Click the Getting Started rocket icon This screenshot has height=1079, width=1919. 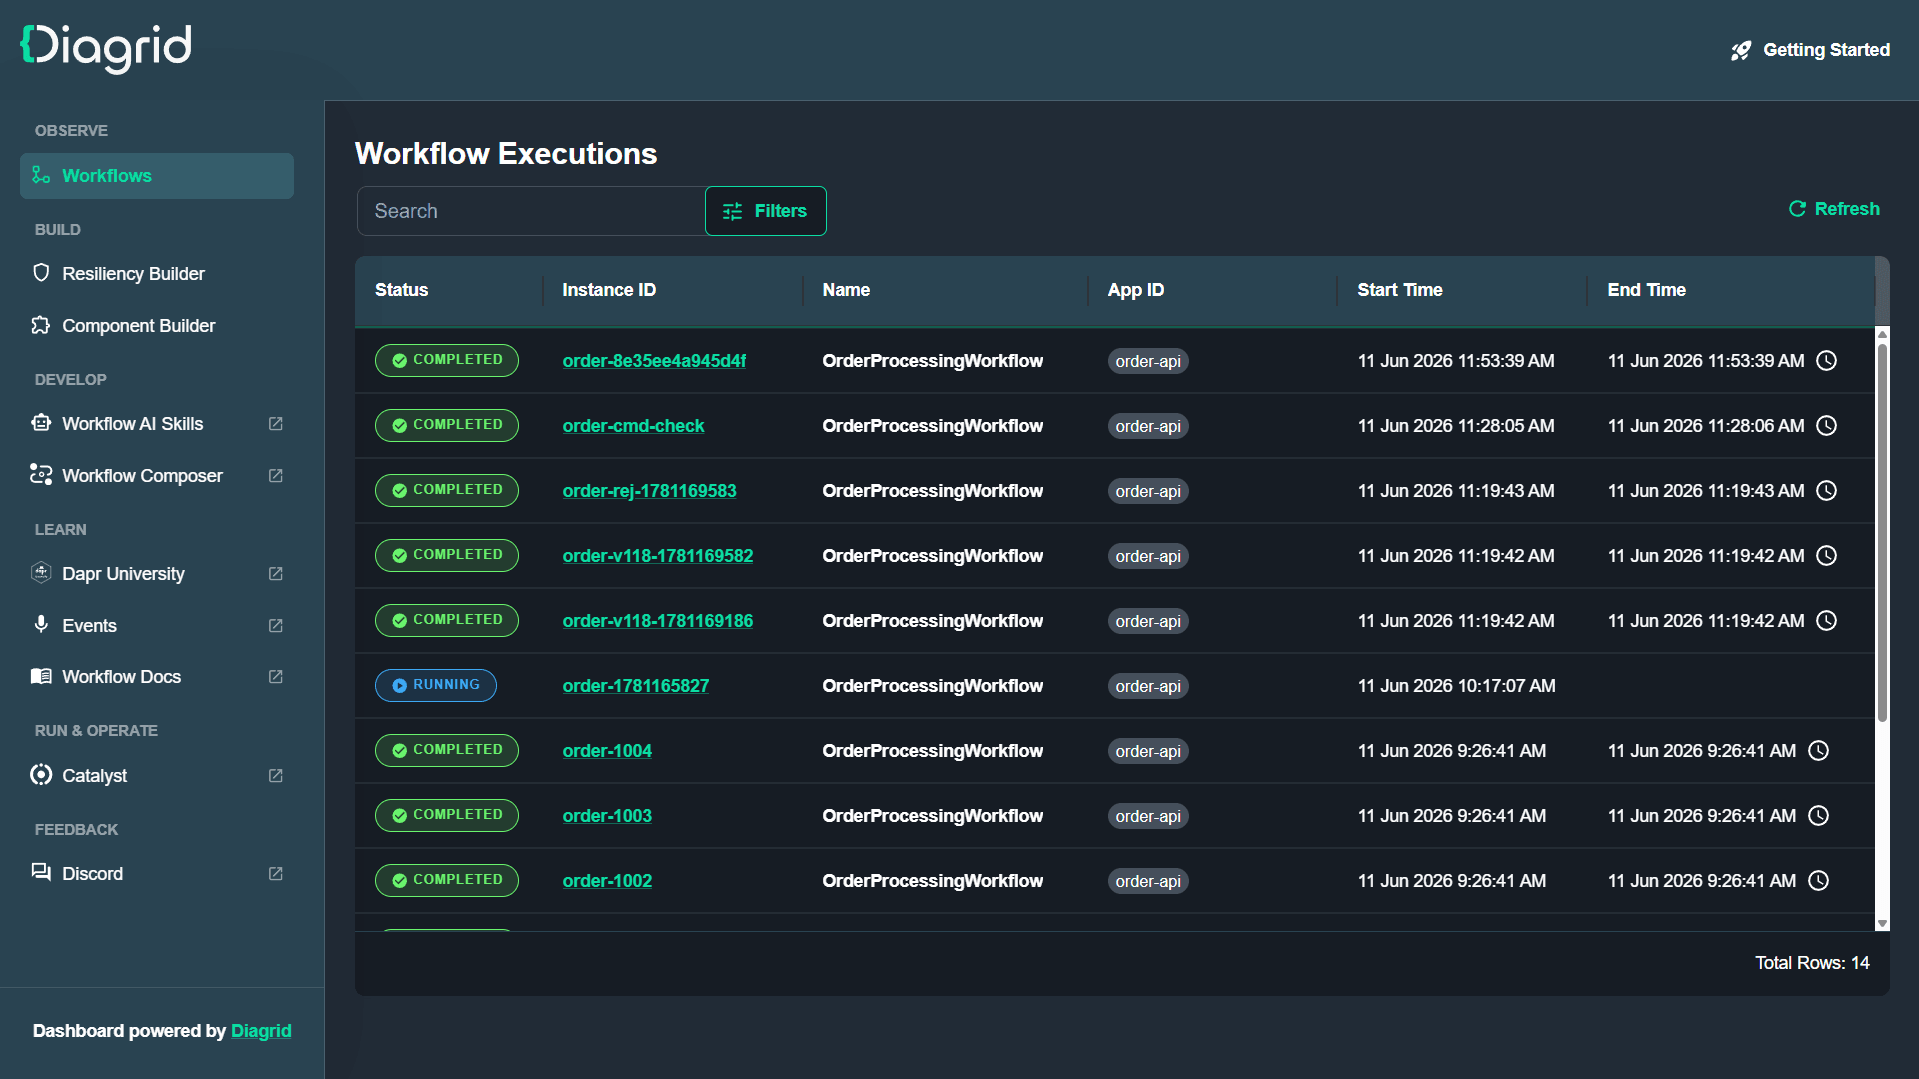pos(1741,50)
